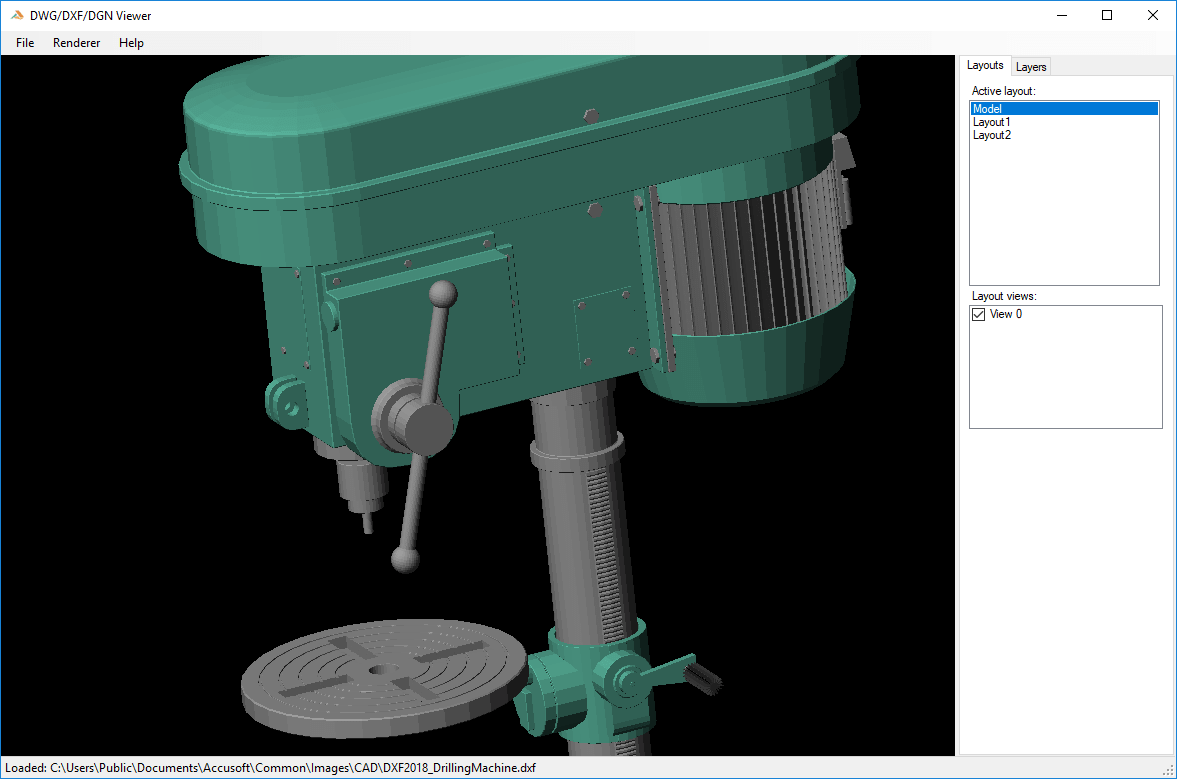This screenshot has width=1177, height=779.
Task: Open the Help menu
Action: click(x=131, y=43)
